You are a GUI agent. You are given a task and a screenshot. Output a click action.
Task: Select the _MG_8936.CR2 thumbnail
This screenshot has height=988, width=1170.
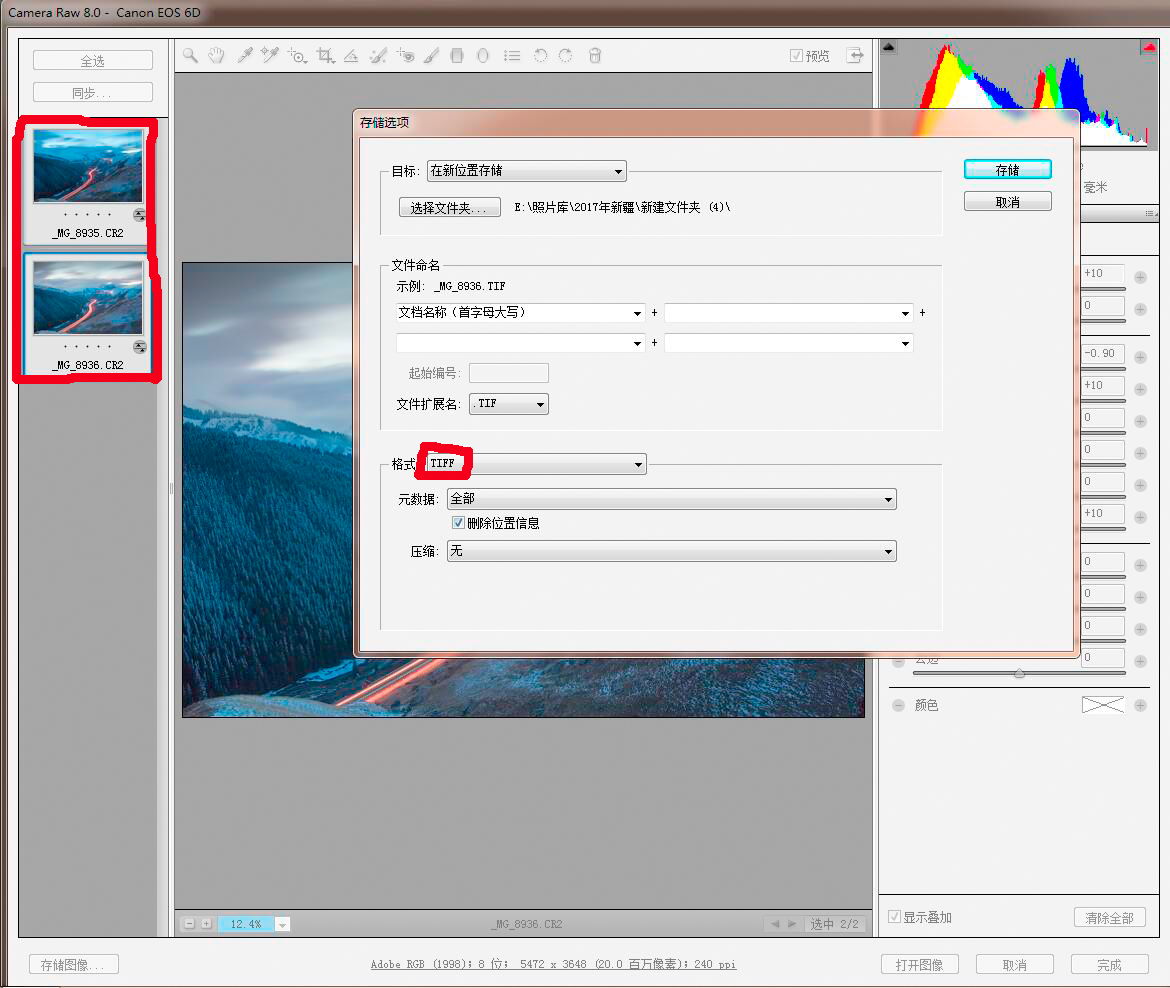click(88, 298)
